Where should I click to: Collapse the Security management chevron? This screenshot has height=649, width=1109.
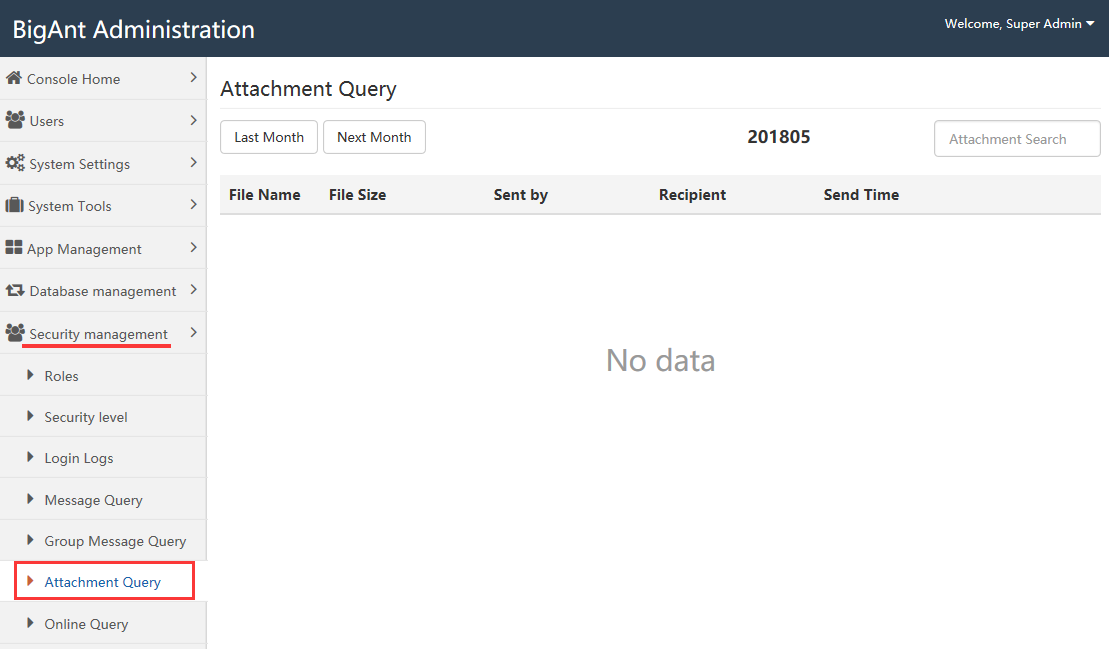(193, 332)
